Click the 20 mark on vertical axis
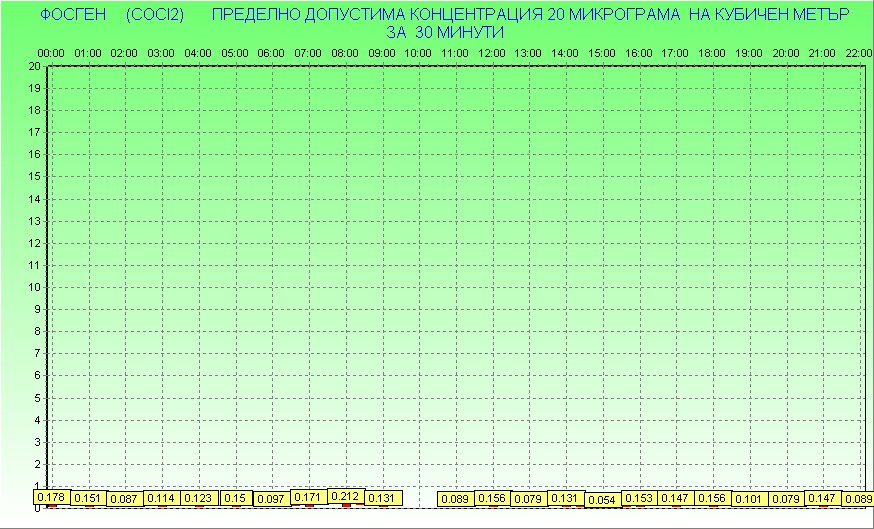Image resolution: width=874 pixels, height=529 pixels. (x=34, y=66)
